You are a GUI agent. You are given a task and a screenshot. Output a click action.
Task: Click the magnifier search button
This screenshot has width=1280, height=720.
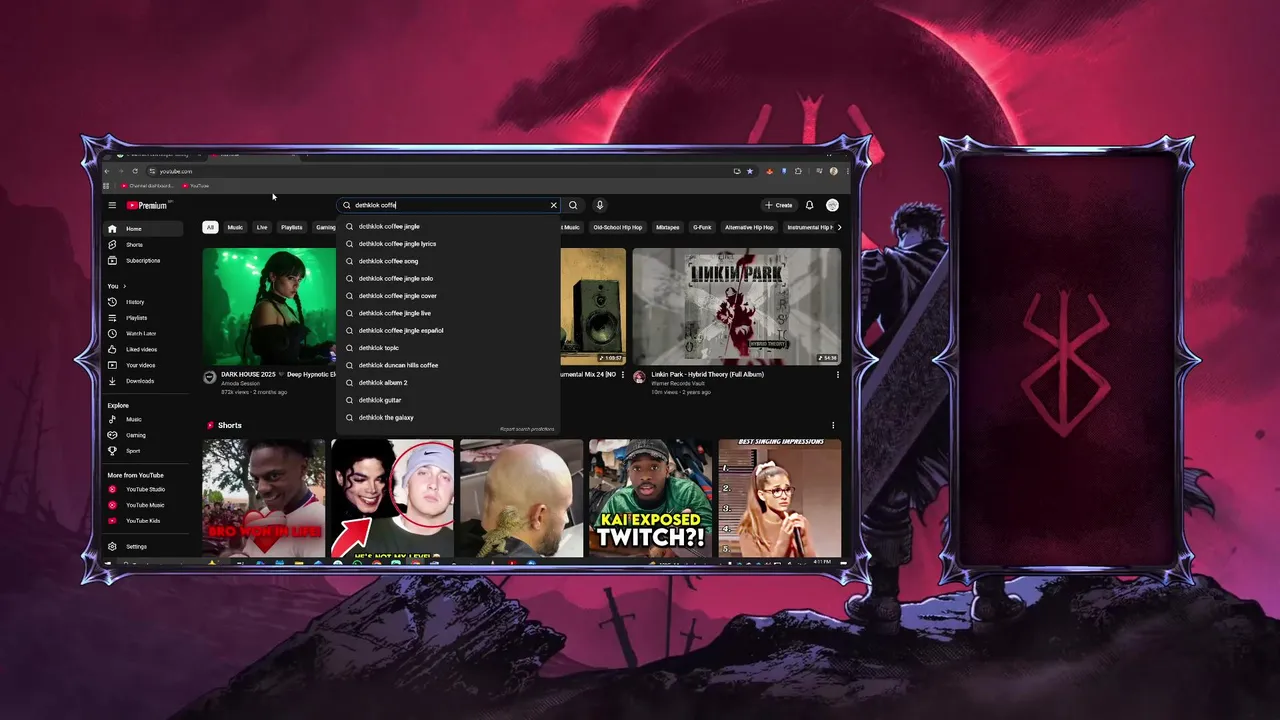pyautogui.click(x=573, y=205)
